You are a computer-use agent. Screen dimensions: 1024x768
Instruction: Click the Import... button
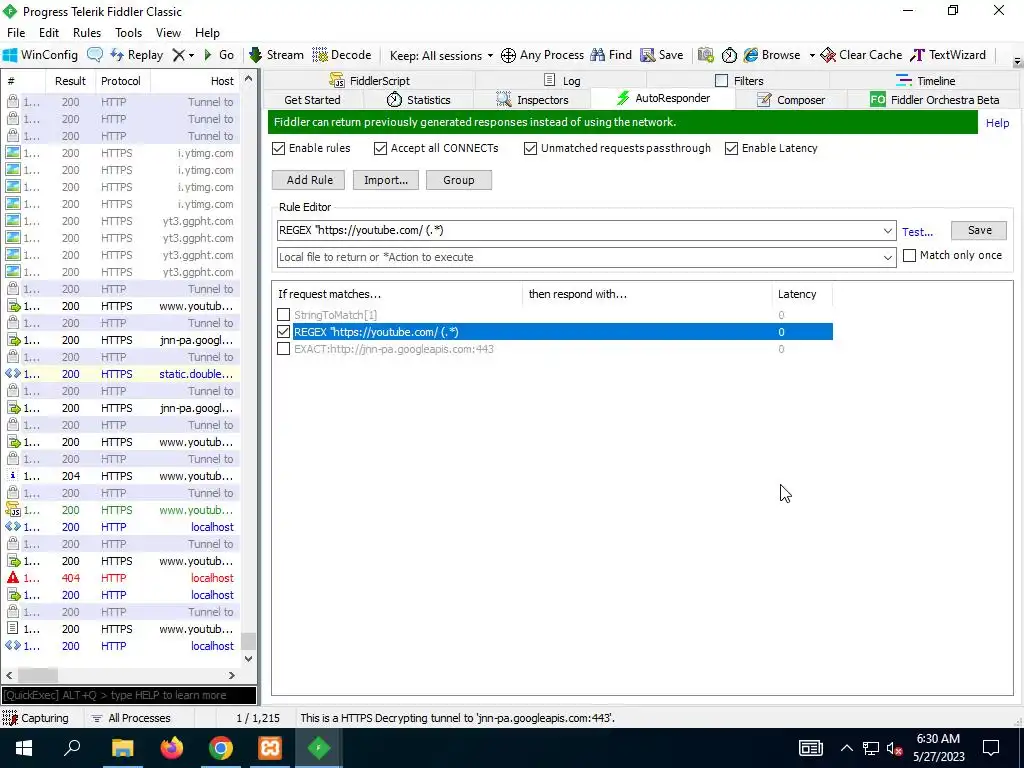[x=386, y=180]
